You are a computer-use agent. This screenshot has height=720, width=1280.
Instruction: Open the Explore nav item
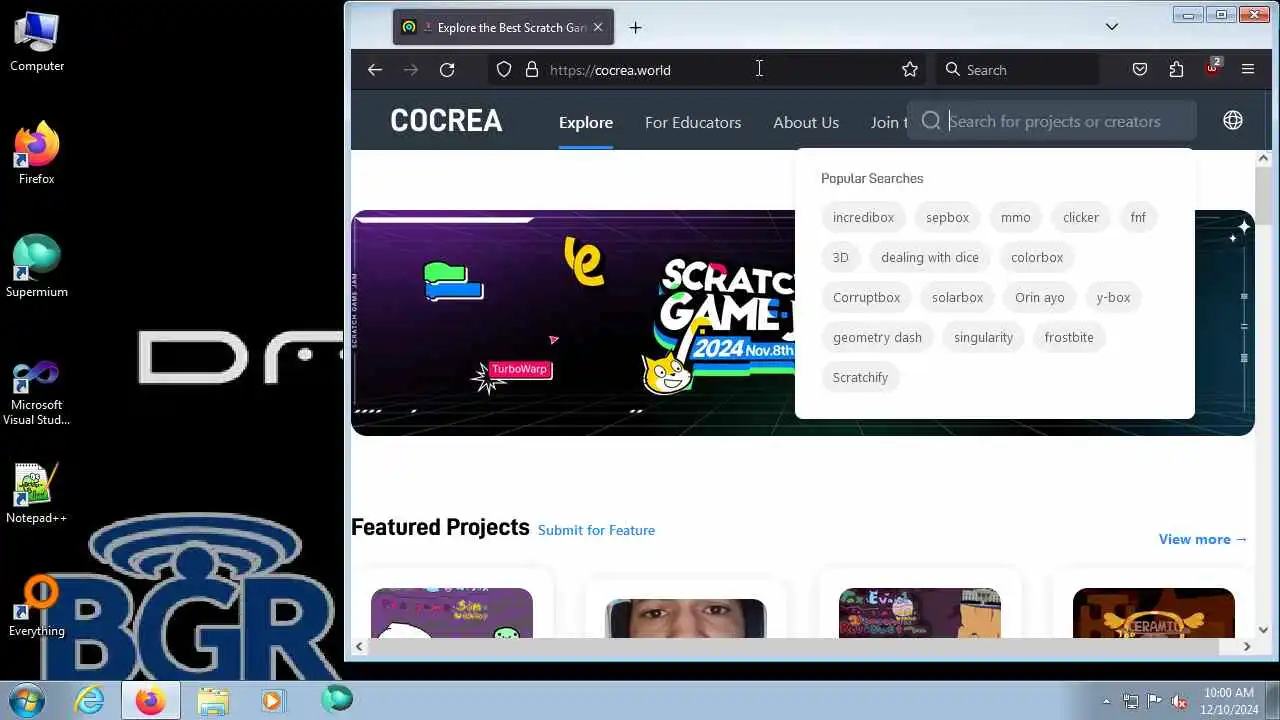(x=586, y=122)
